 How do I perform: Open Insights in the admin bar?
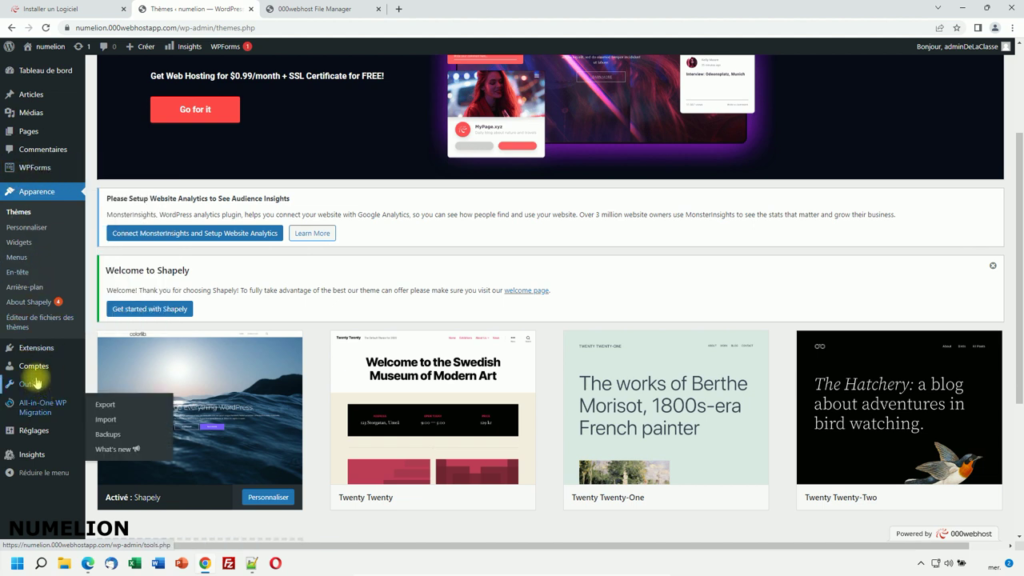pos(184,46)
